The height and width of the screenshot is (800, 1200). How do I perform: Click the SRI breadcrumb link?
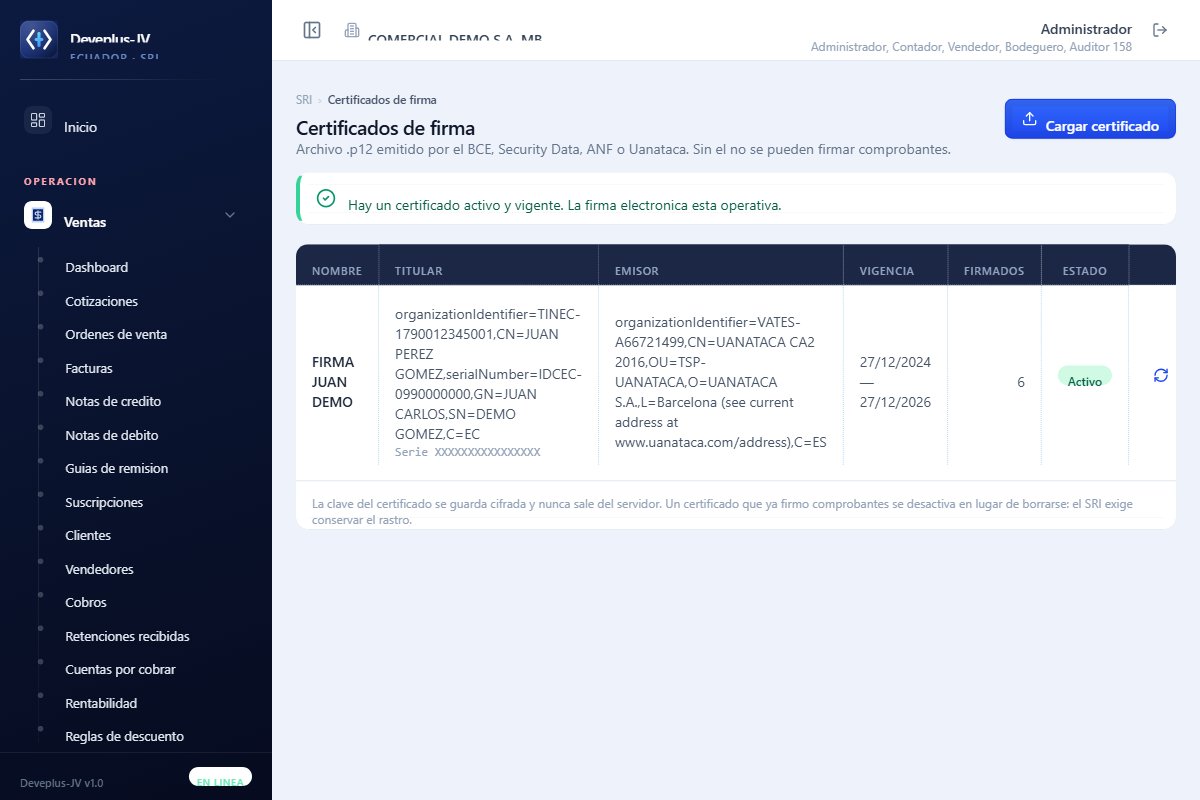(304, 100)
